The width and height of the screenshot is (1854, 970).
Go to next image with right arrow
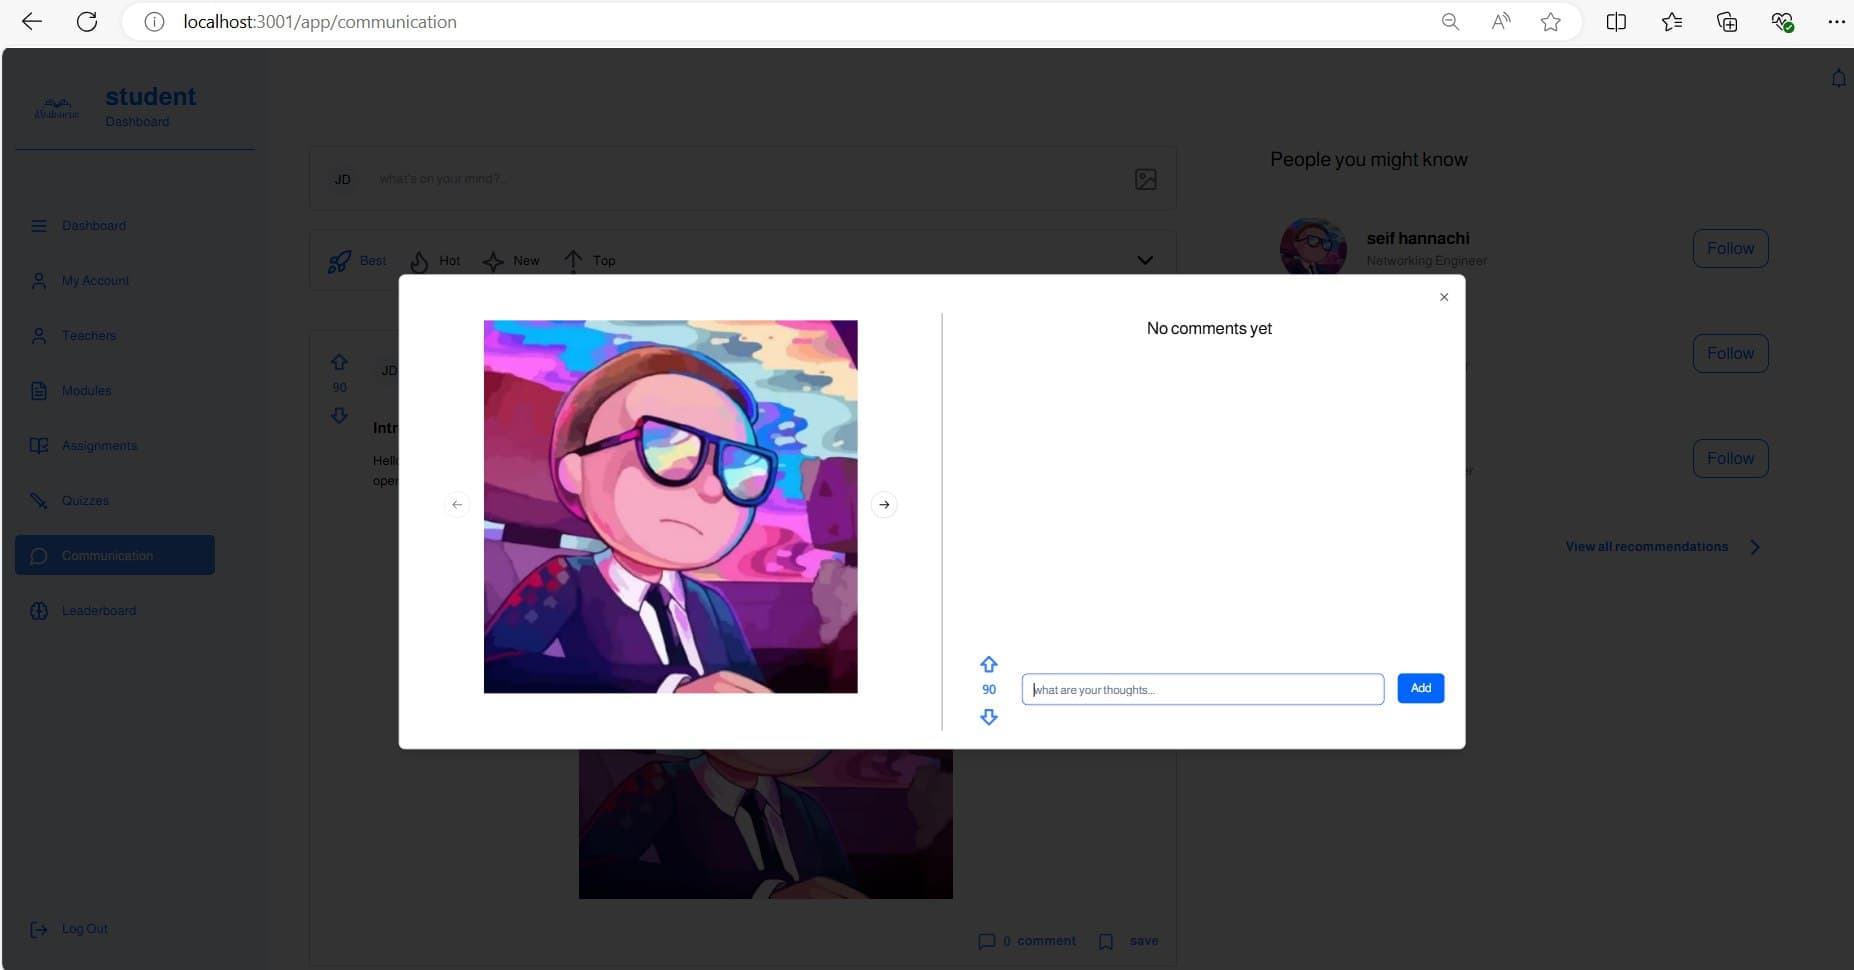point(884,505)
